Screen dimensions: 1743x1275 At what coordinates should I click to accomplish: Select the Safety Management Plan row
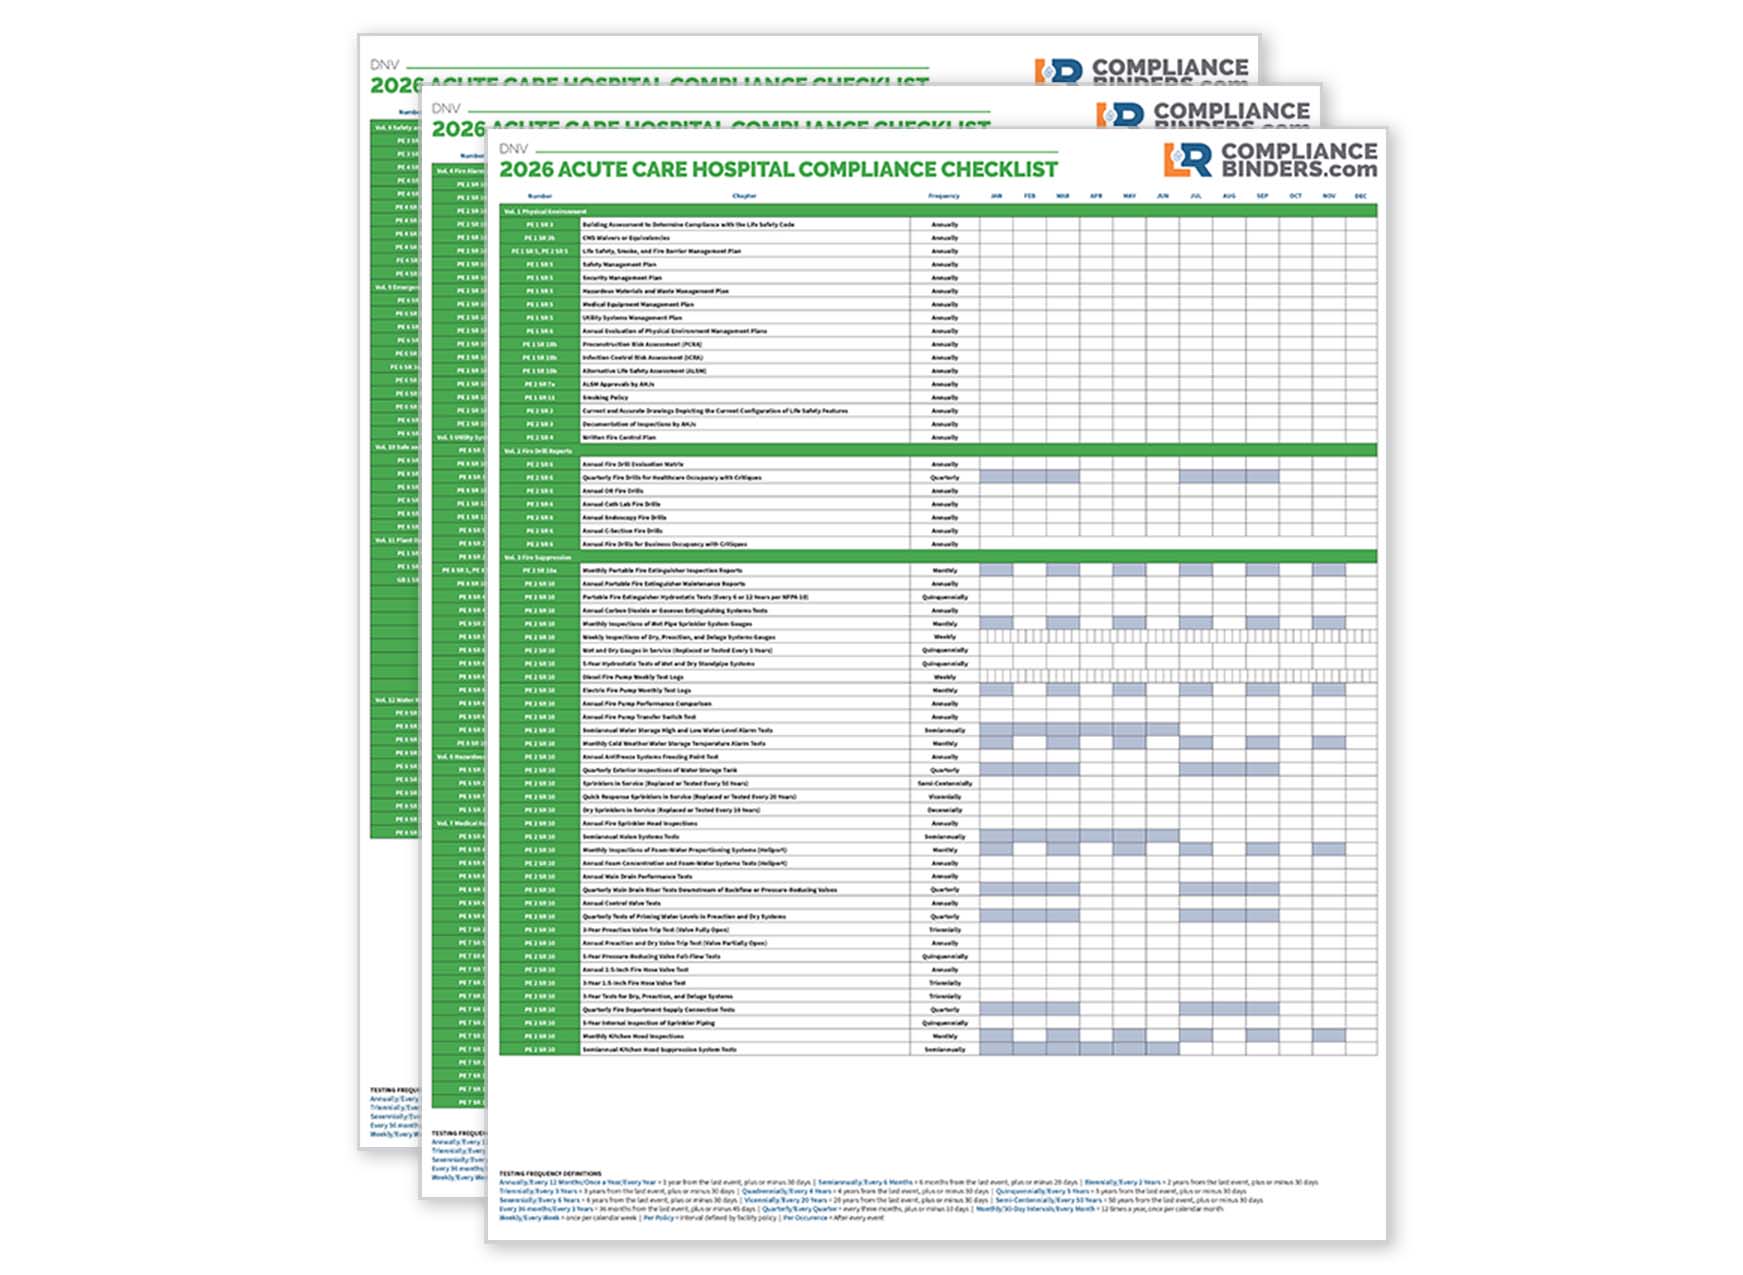tap(619, 265)
